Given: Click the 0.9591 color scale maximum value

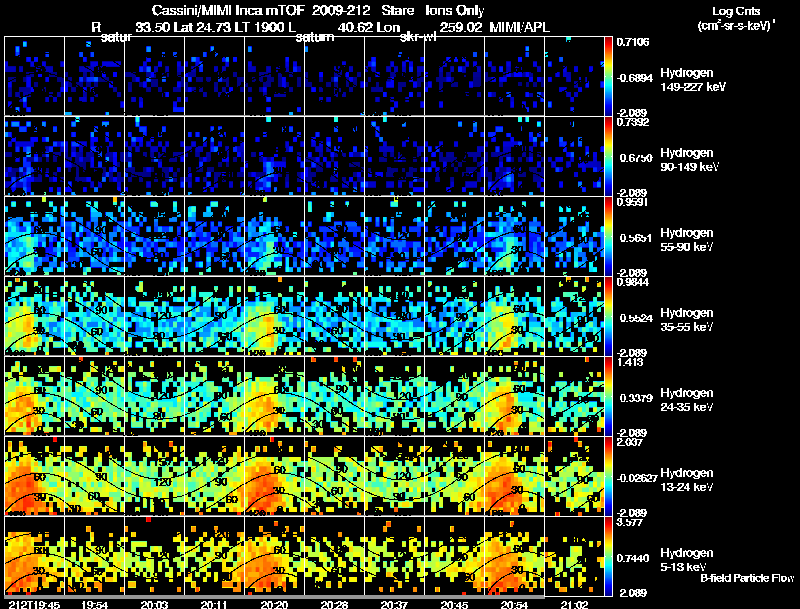Looking at the screenshot, I should 632,202.
